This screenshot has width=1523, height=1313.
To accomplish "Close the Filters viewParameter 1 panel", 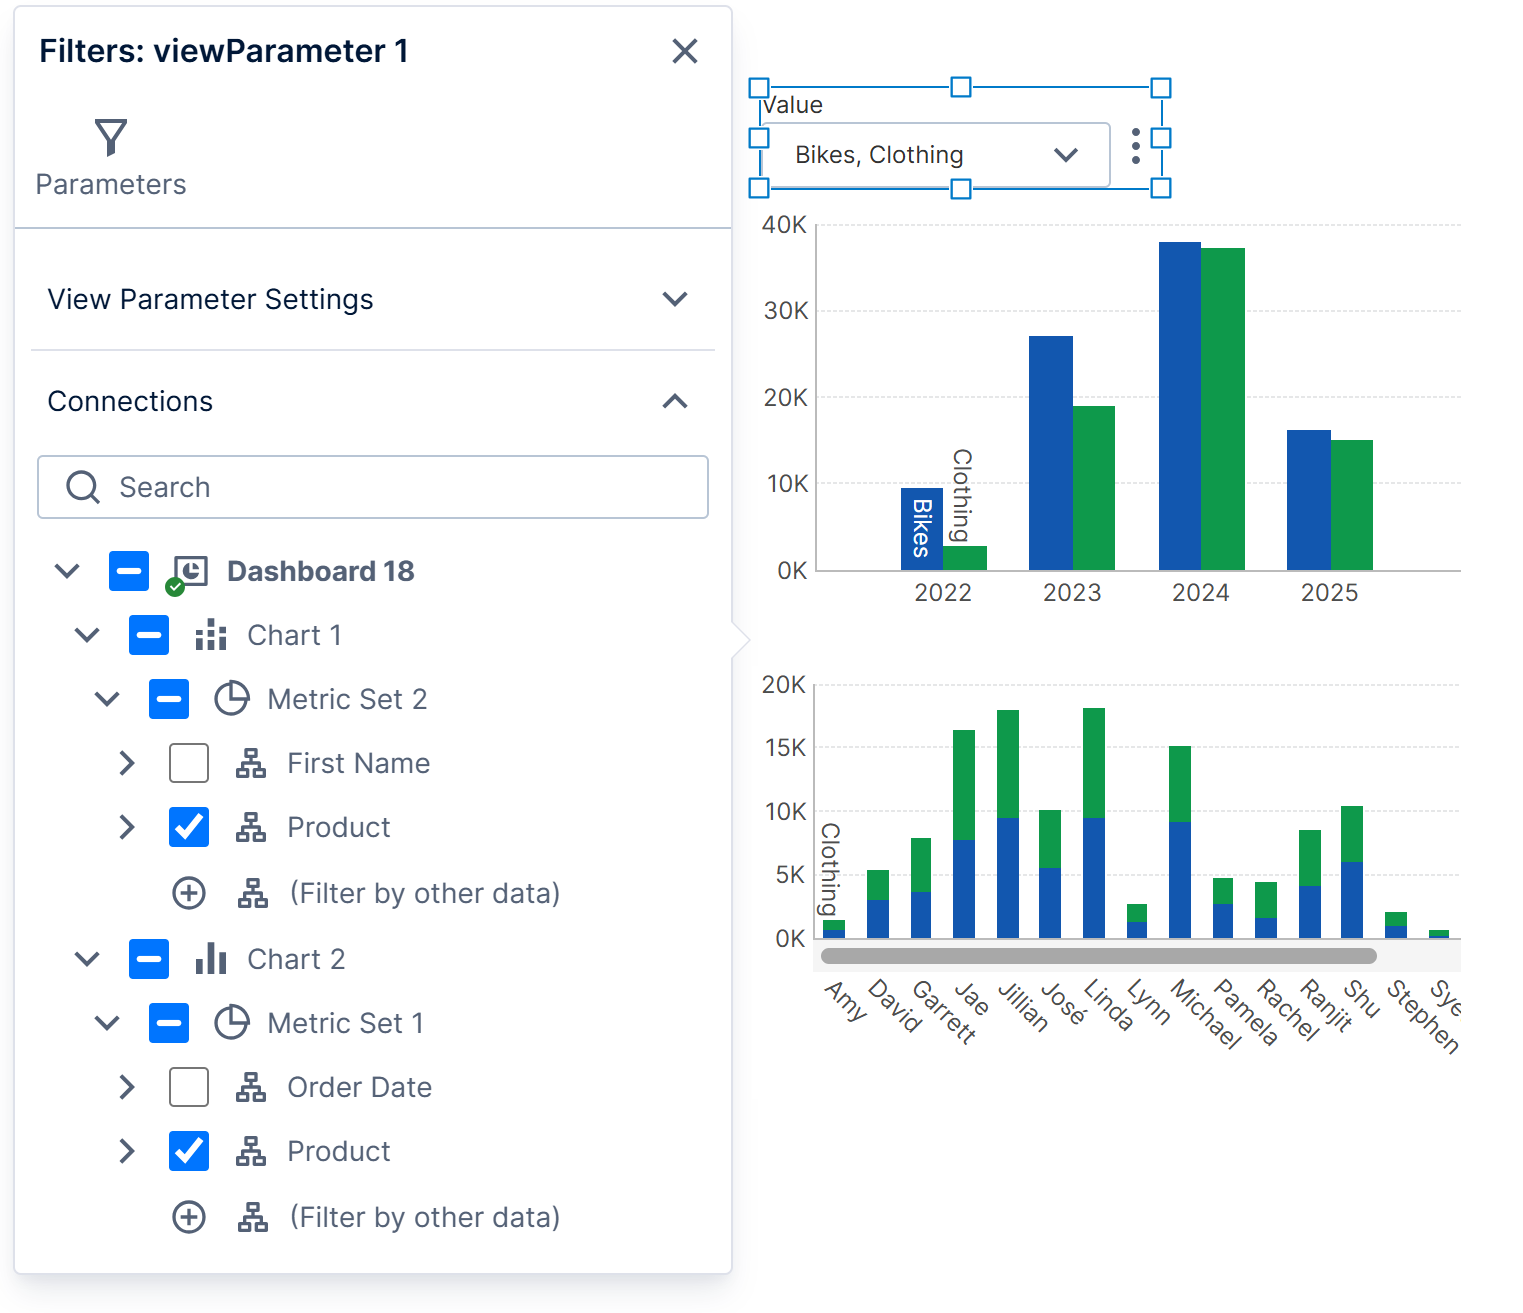I will coord(685,51).
